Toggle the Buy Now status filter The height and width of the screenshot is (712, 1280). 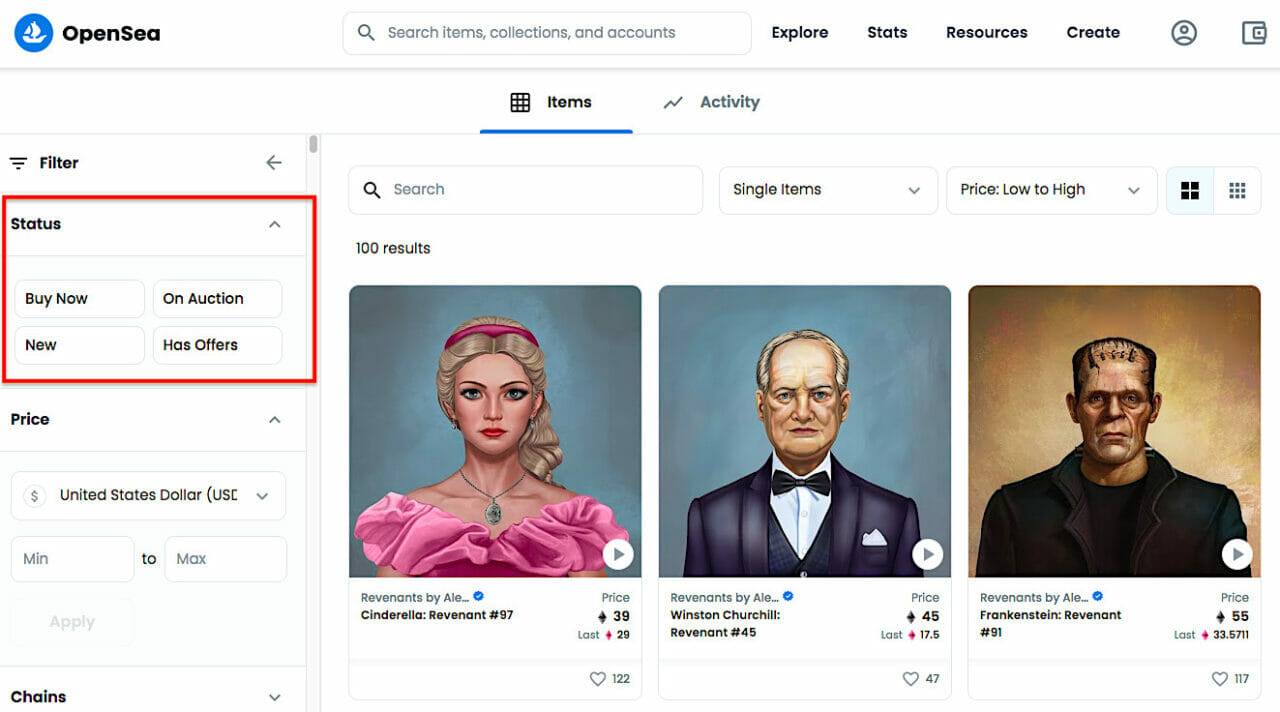pos(79,299)
